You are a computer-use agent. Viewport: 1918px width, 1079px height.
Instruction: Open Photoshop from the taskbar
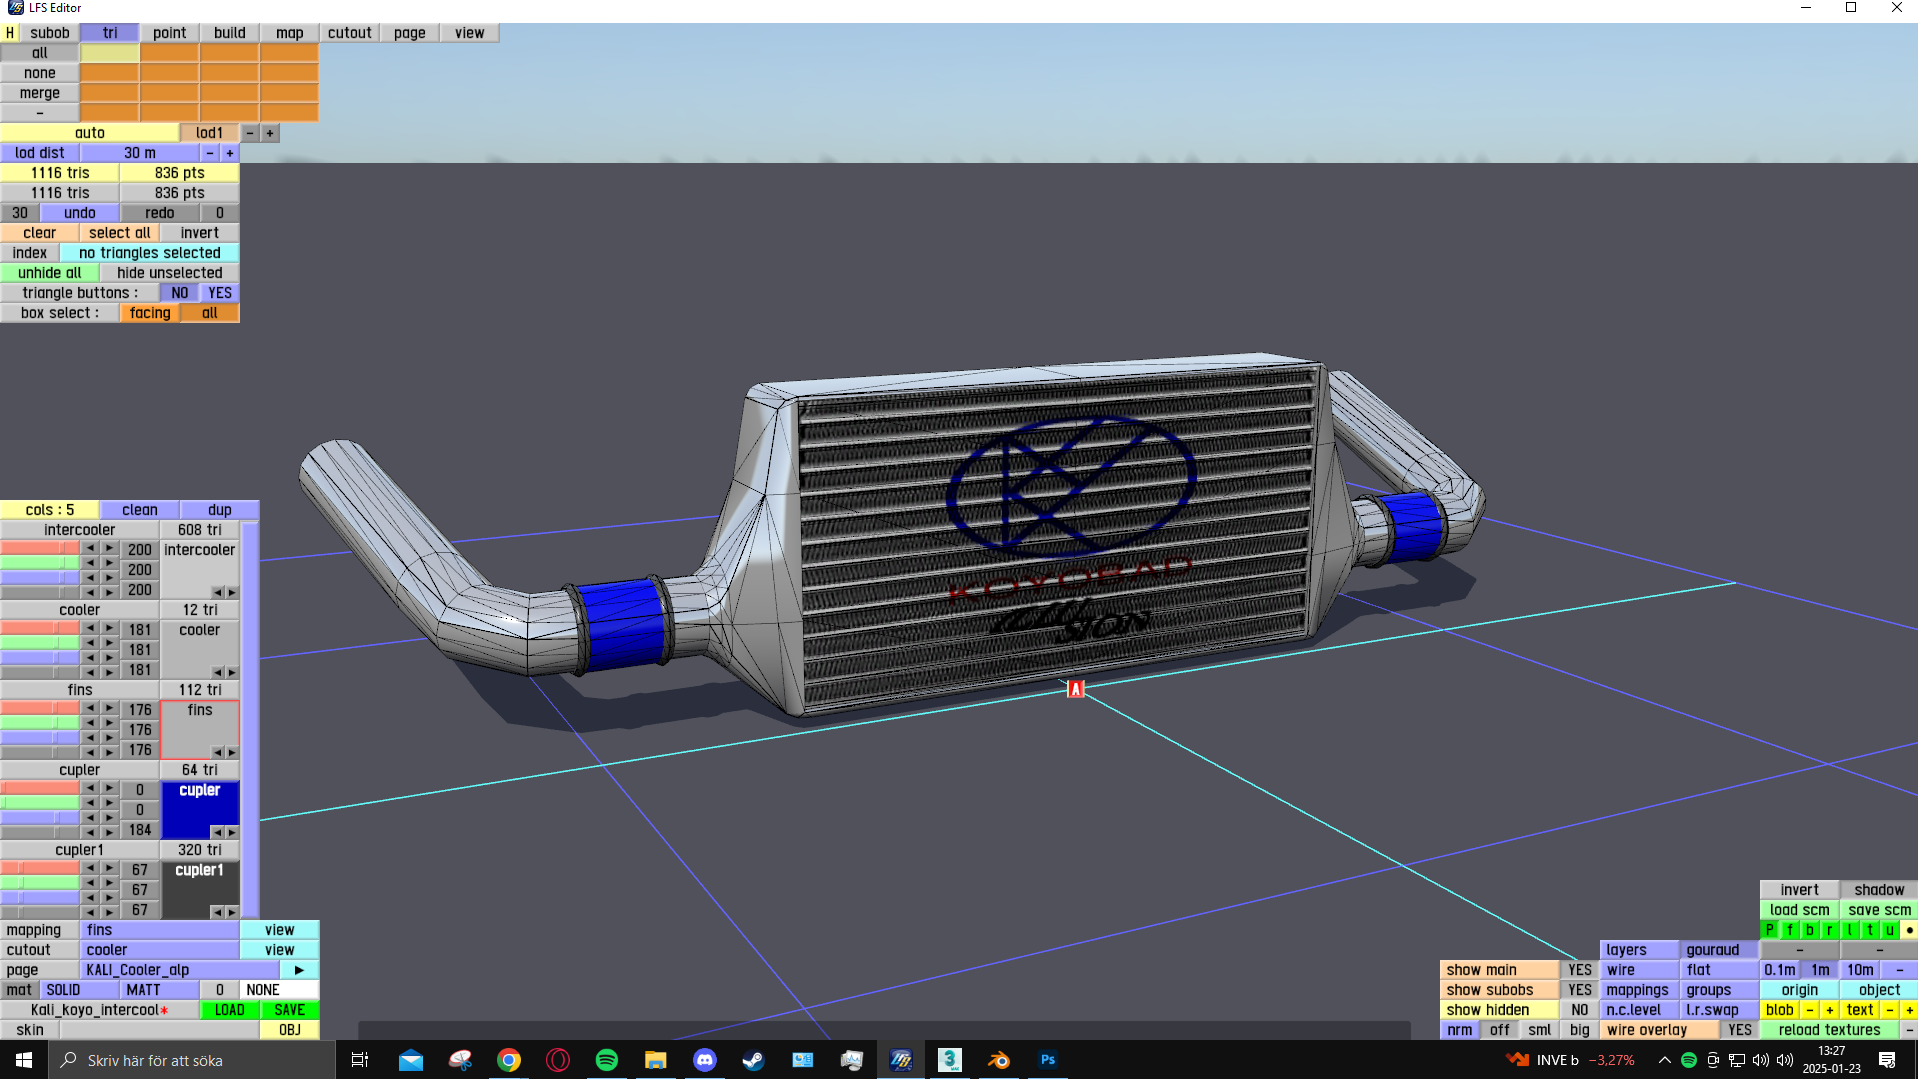pos(1048,1060)
